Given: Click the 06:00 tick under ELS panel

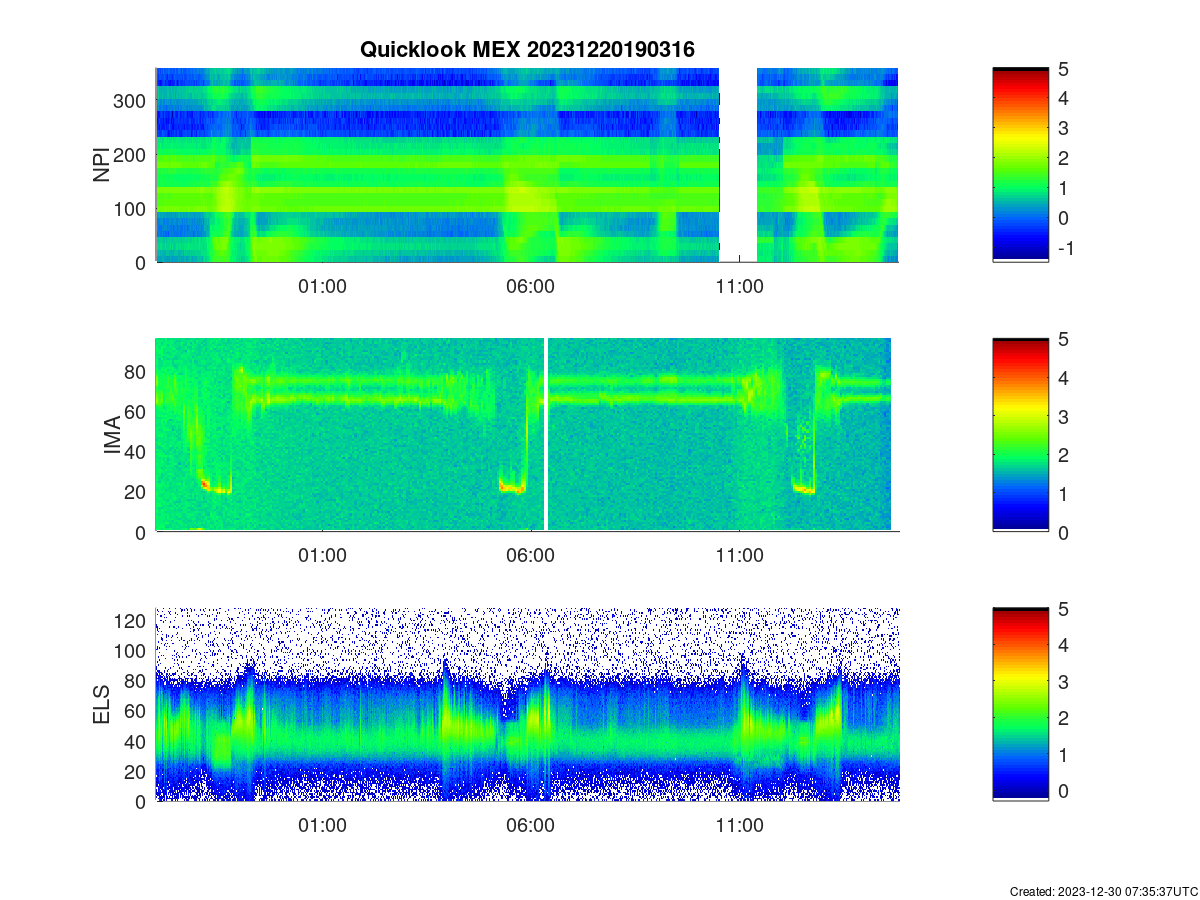Looking at the screenshot, I should tap(531, 826).
